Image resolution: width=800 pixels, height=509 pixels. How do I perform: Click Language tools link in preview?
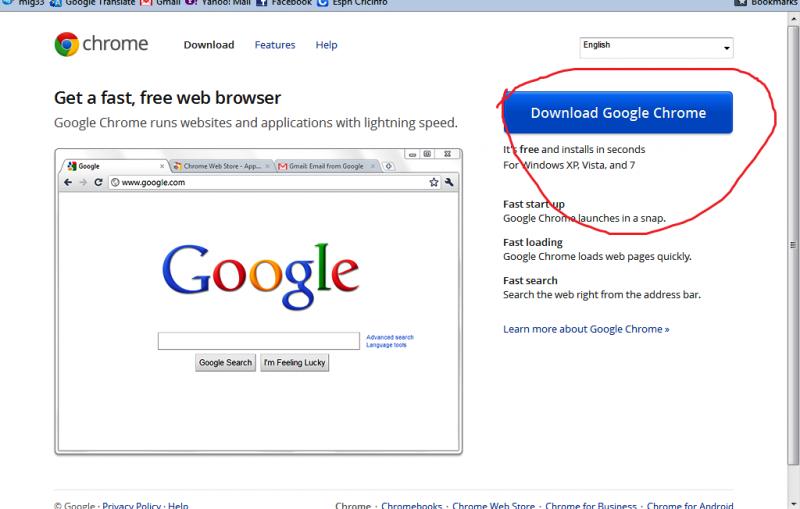click(386, 345)
